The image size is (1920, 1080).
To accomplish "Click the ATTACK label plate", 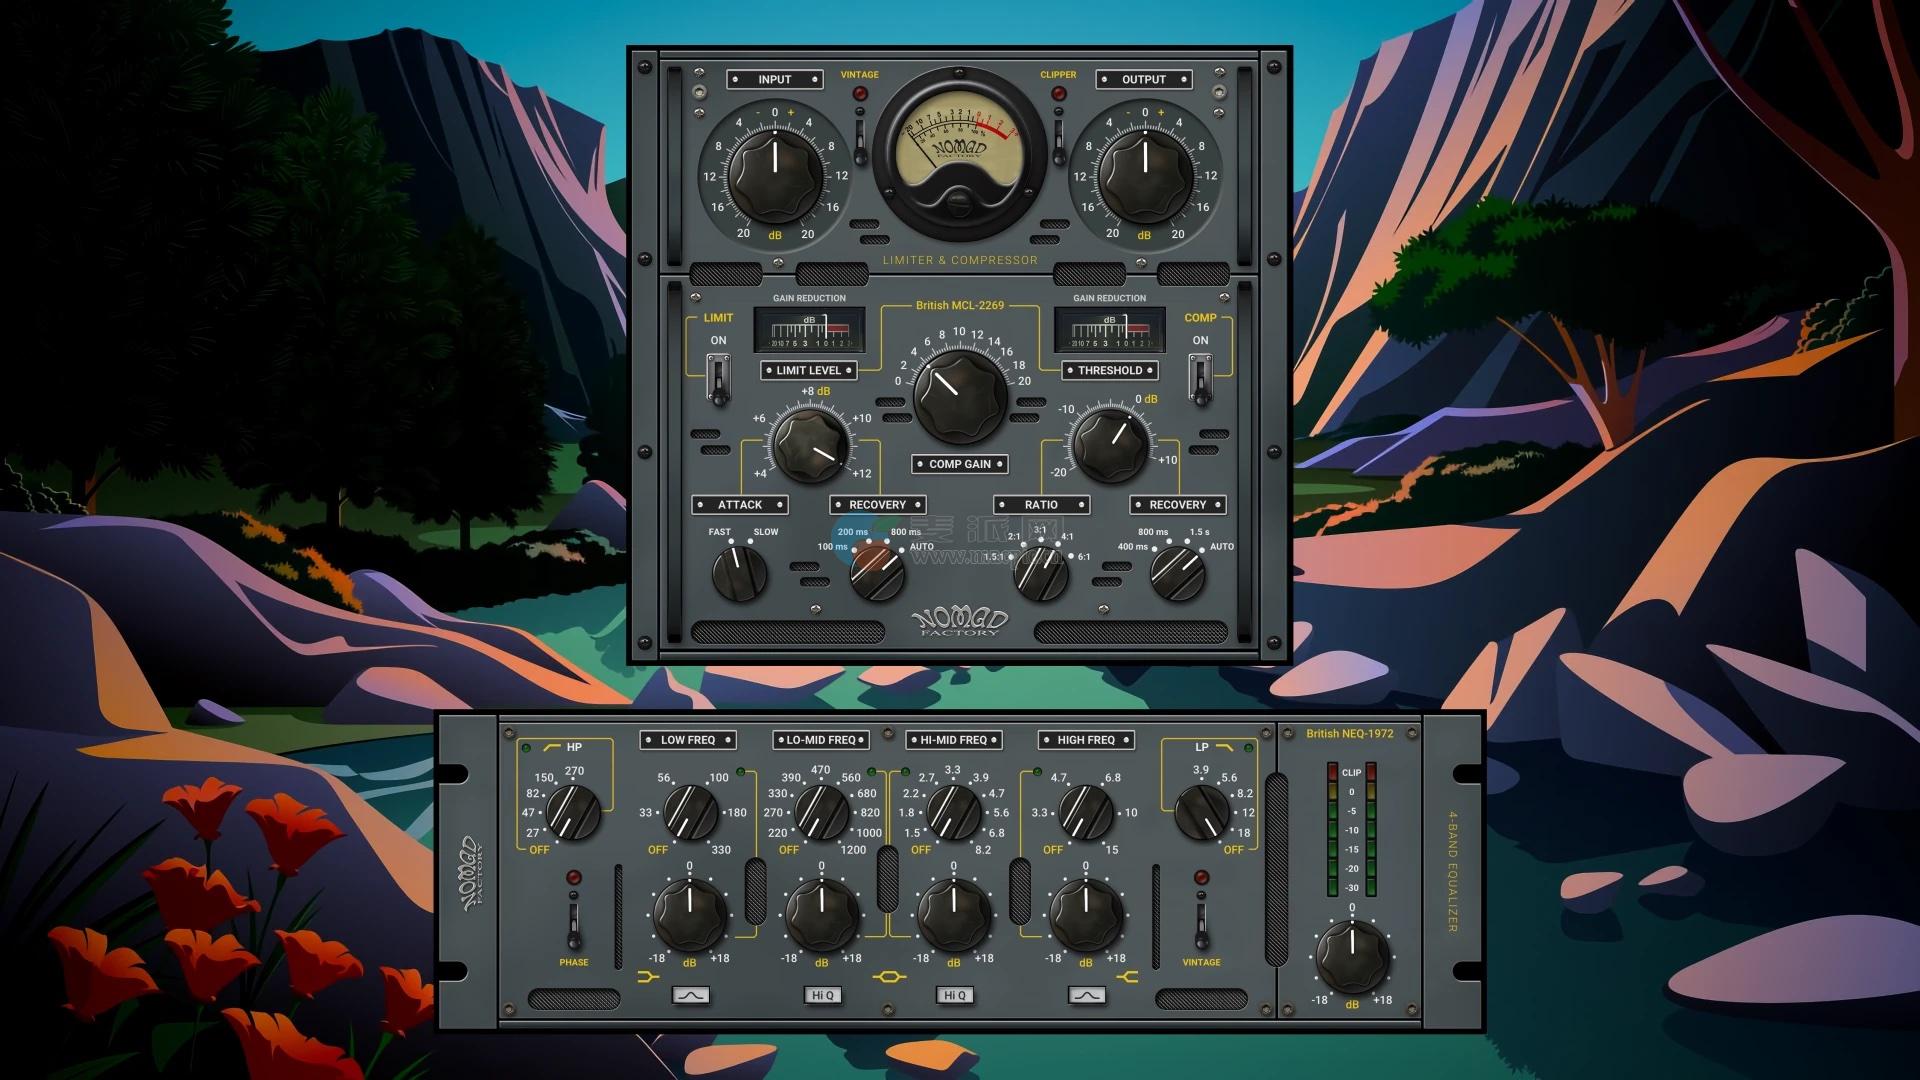I will pyautogui.click(x=740, y=505).
